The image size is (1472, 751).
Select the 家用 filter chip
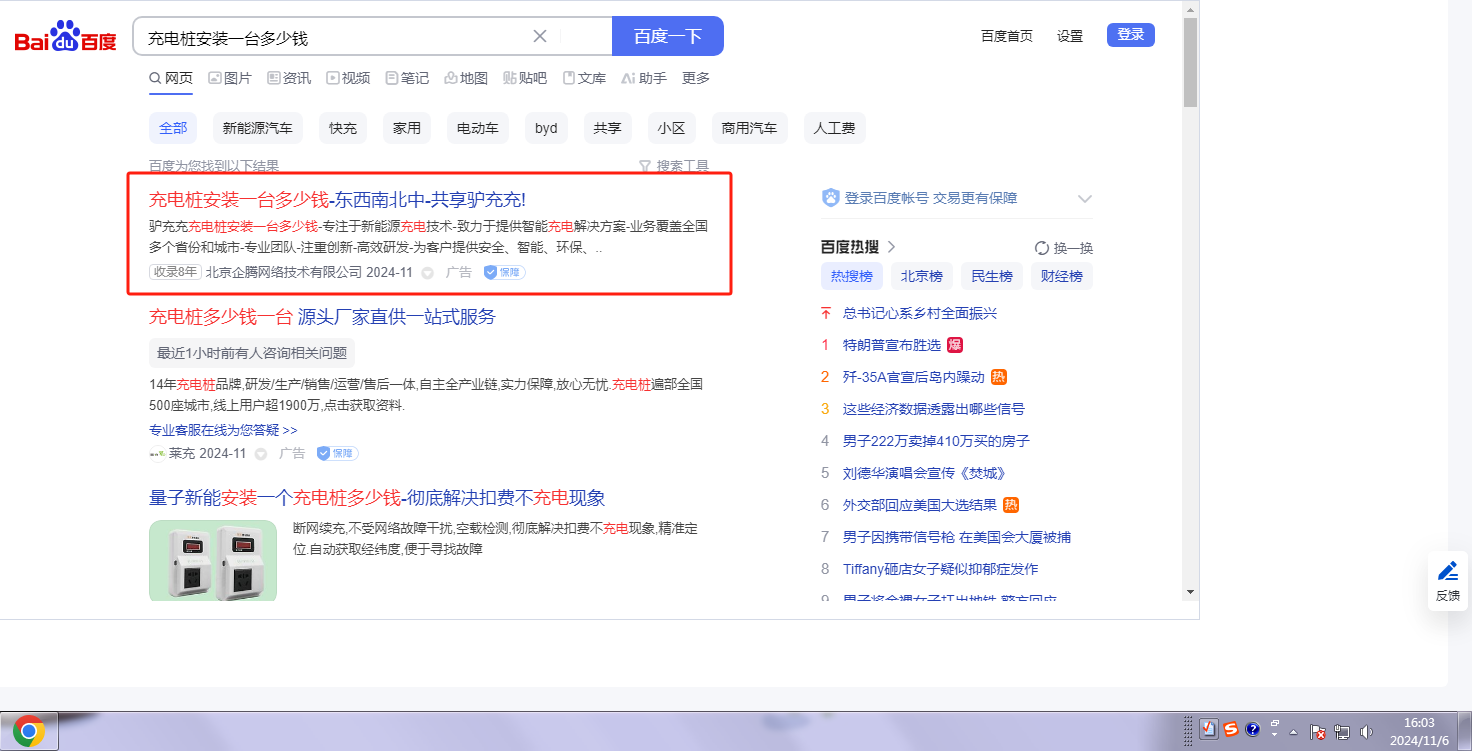point(407,128)
